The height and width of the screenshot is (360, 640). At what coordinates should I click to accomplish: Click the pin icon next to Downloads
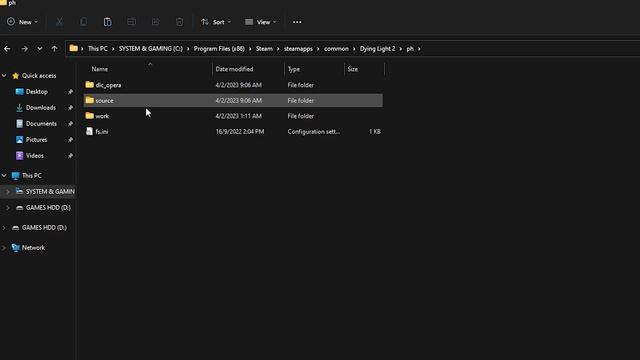tap(70, 108)
